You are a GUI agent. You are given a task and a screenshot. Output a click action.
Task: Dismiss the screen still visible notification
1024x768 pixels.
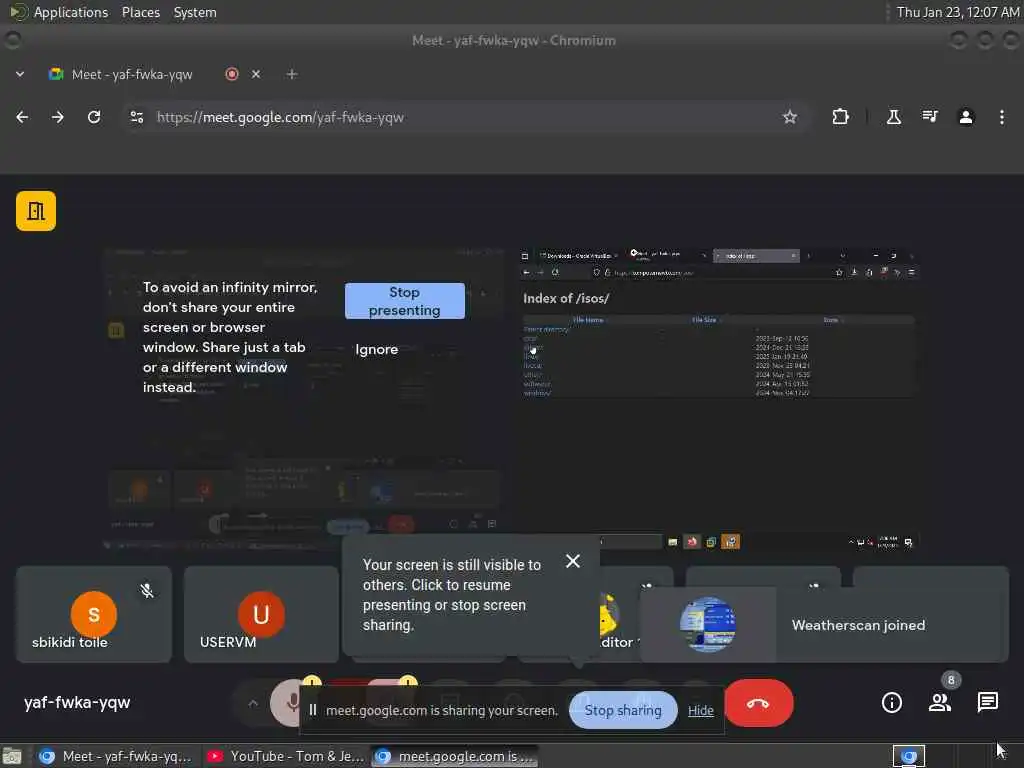pos(573,561)
